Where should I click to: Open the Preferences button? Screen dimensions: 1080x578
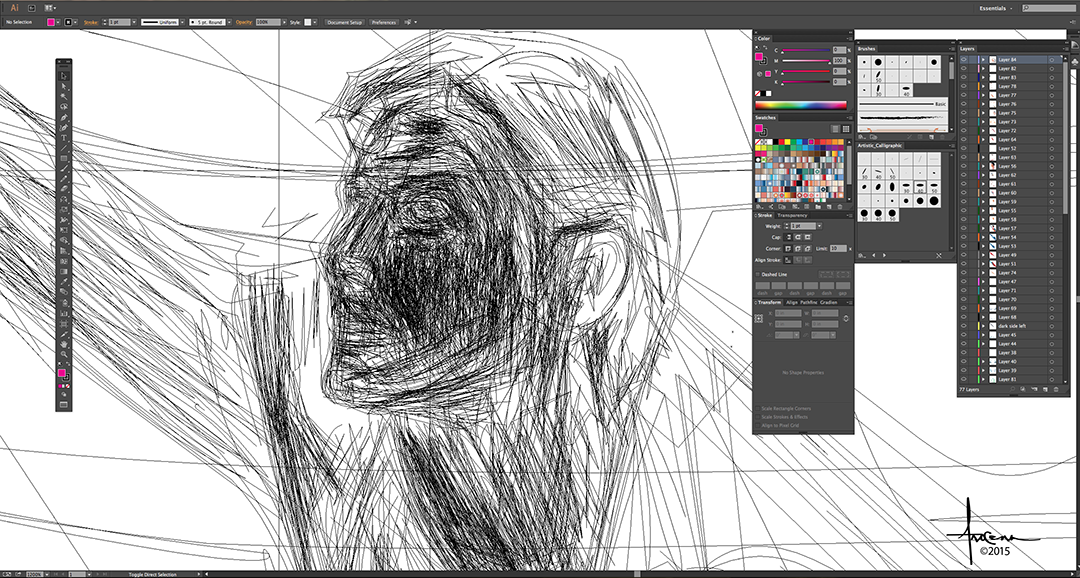click(x=384, y=22)
